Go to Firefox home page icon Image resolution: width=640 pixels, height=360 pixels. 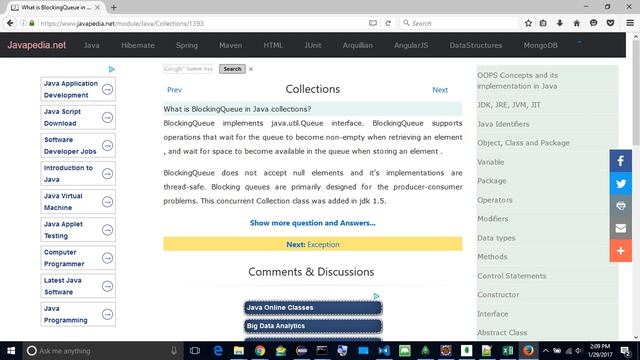pyautogui.click(x=576, y=23)
